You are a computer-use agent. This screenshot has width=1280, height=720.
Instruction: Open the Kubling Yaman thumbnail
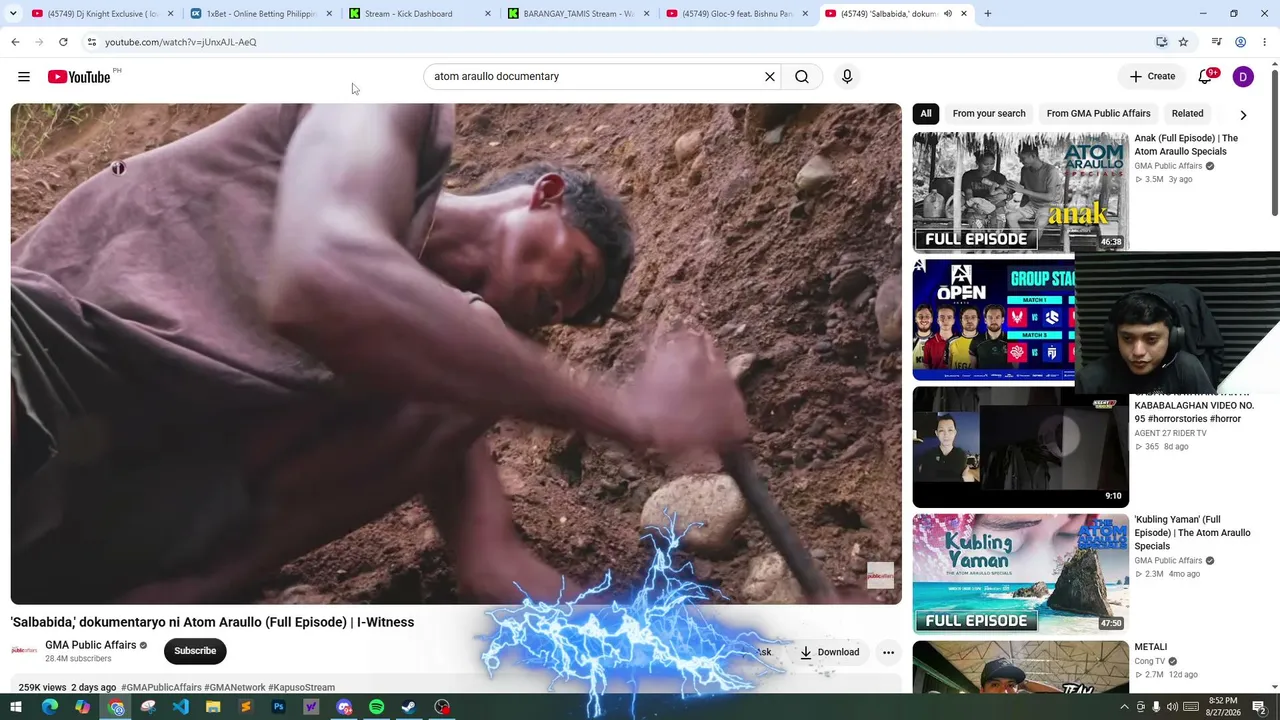tap(1020, 574)
